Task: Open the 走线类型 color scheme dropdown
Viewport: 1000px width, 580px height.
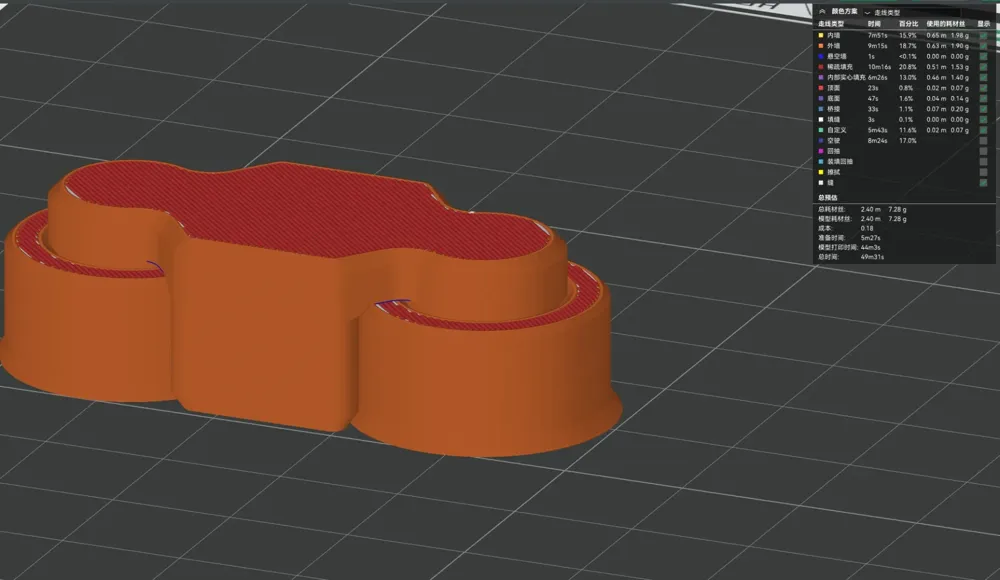Action: click(911, 12)
